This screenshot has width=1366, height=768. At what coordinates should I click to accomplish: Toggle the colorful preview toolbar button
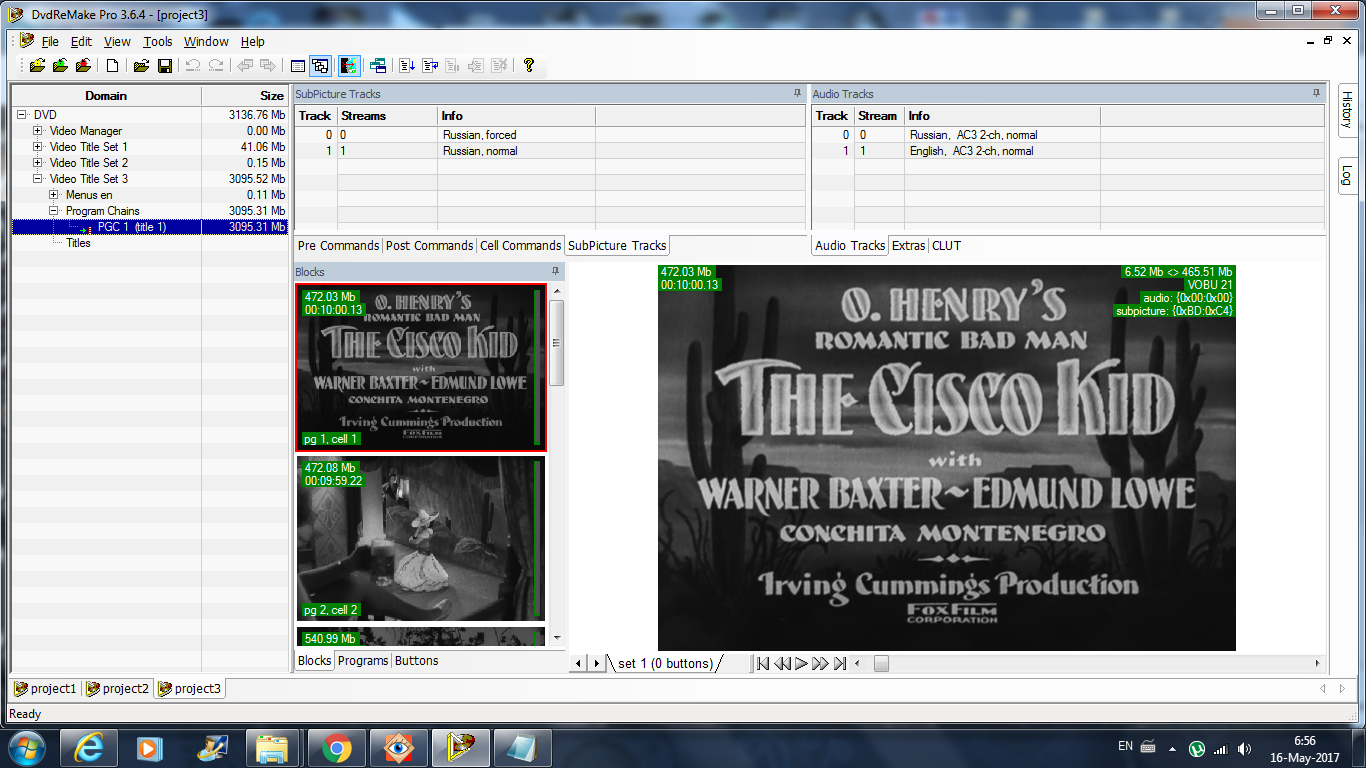coord(349,66)
